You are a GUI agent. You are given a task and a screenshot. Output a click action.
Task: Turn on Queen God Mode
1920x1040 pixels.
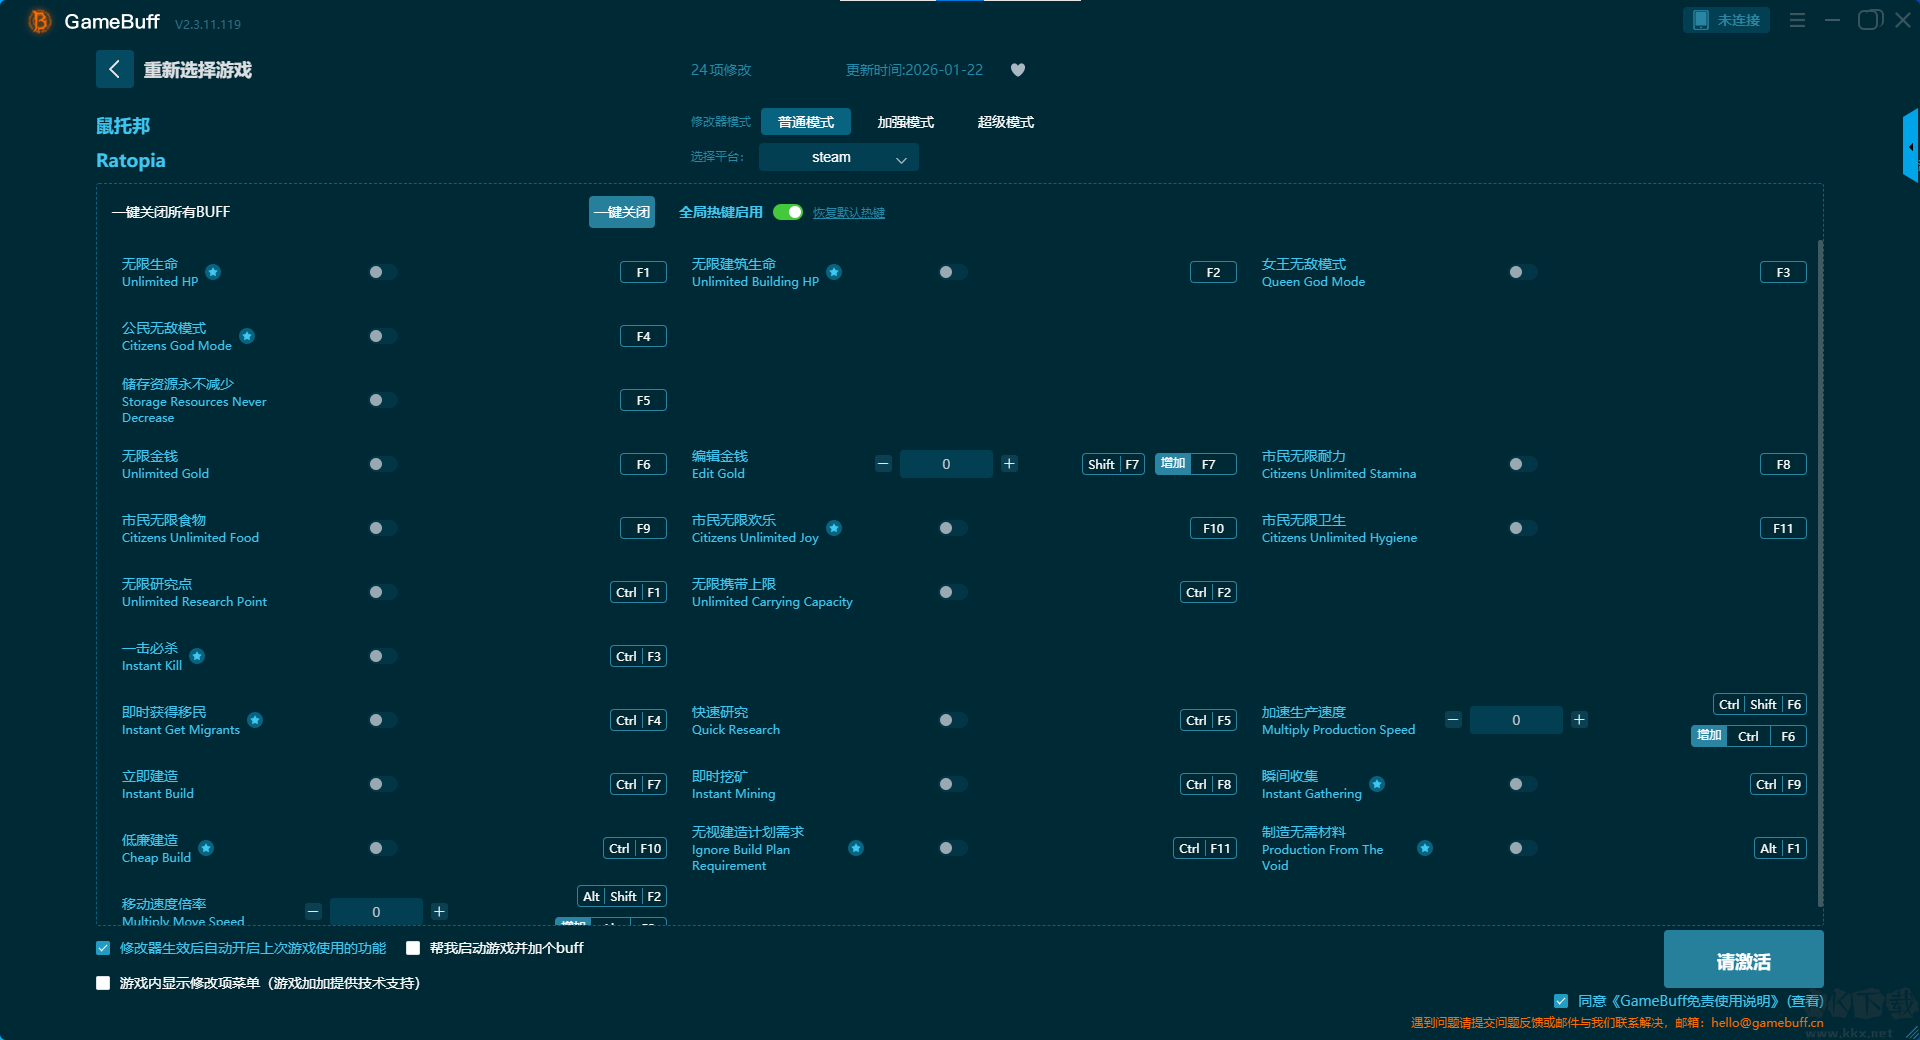tap(1522, 272)
